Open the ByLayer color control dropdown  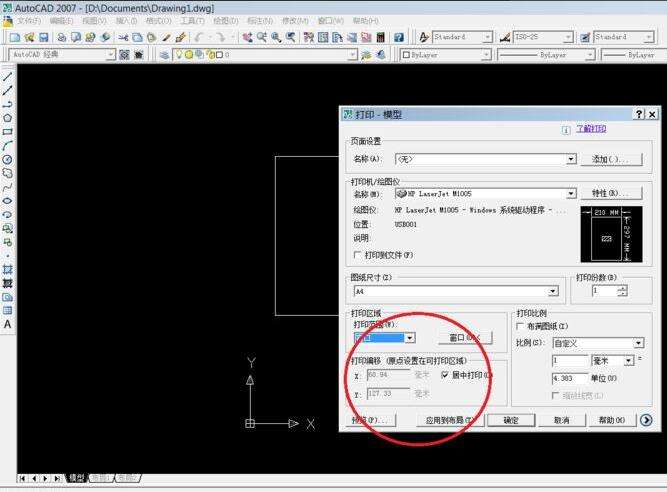point(446,55)
